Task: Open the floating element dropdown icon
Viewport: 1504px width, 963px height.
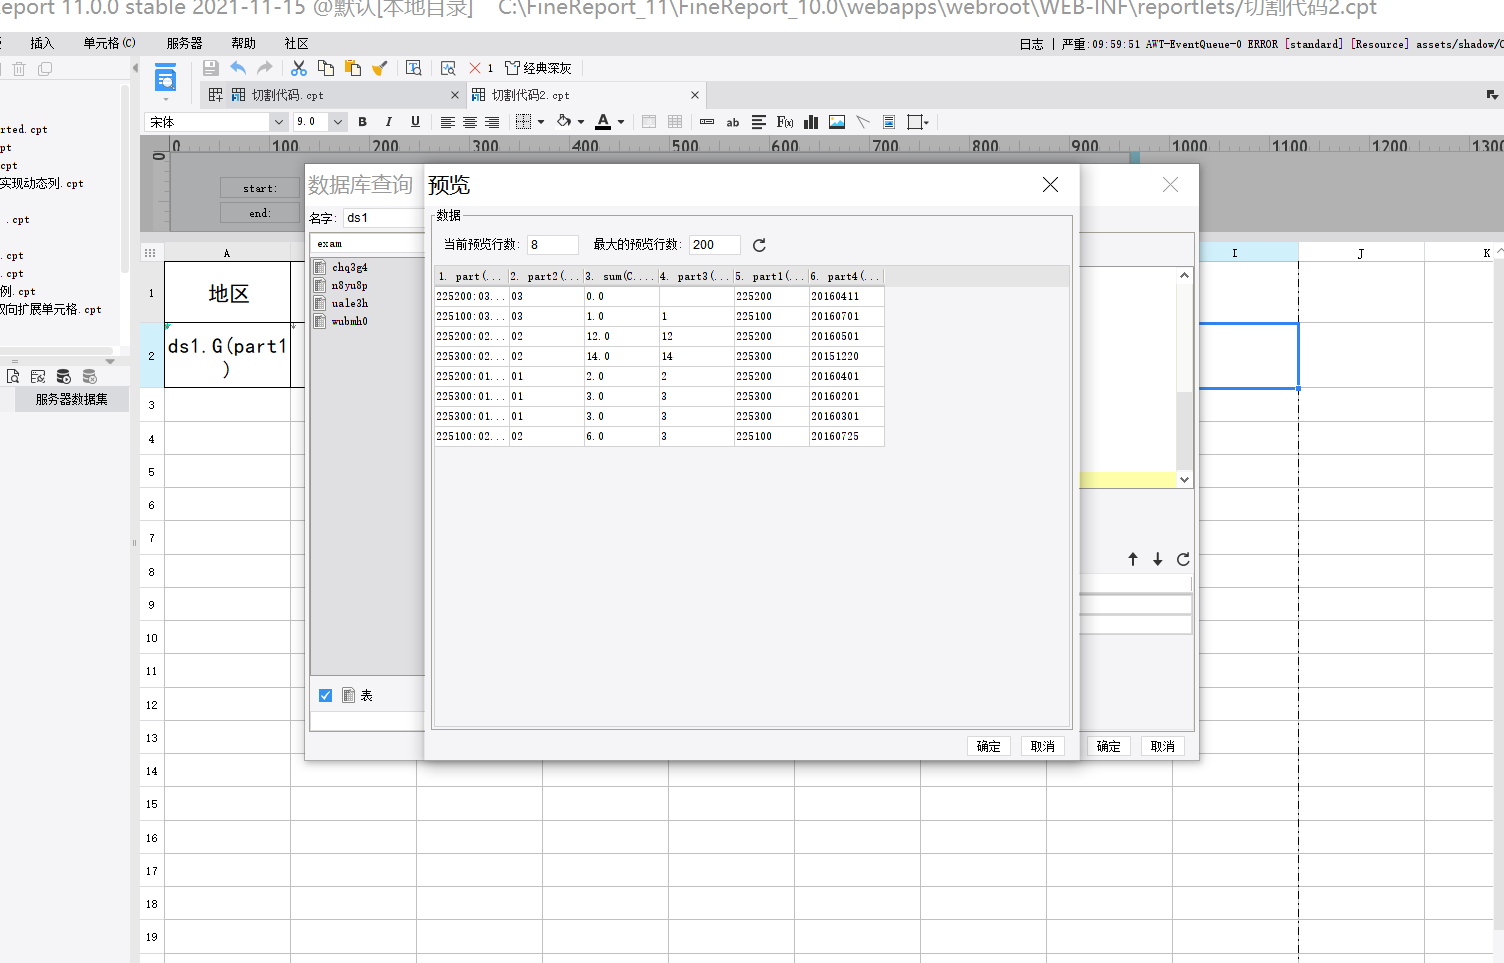Action: tap(917, 122)
